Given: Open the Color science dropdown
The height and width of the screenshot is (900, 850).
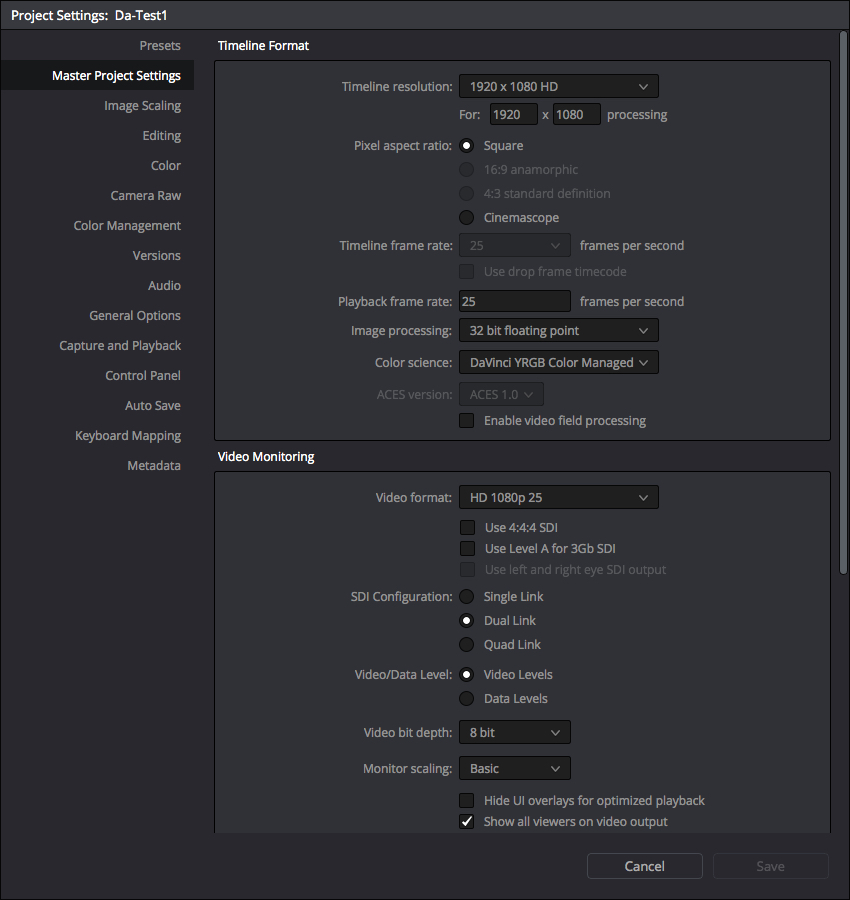Looking at the screenshot, I should click(558, 363).
